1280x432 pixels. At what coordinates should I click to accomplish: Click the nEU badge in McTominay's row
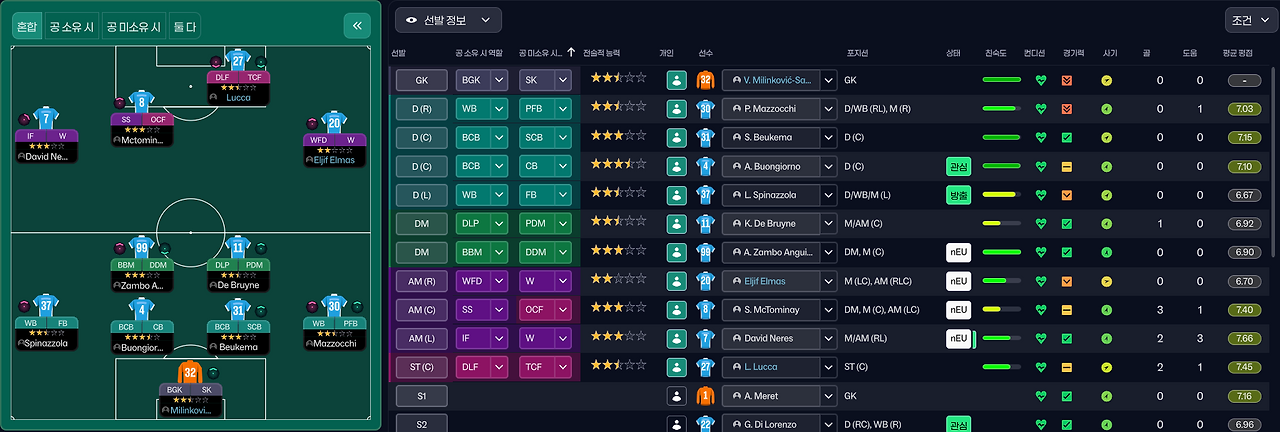click(x=959, y=310)
